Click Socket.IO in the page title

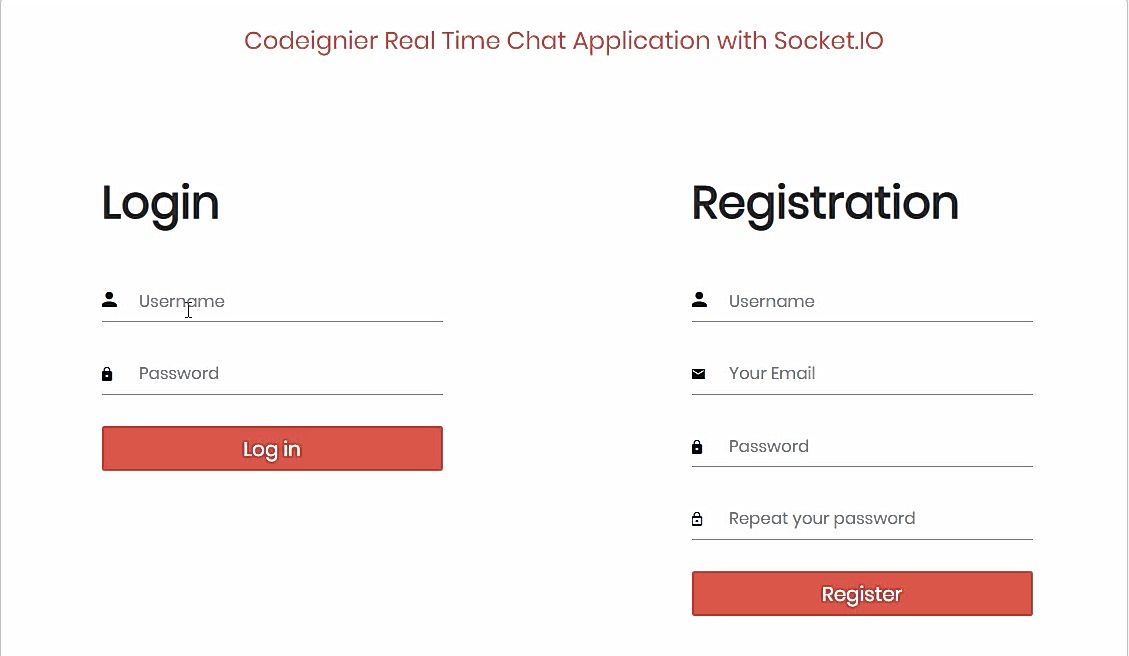828,41
